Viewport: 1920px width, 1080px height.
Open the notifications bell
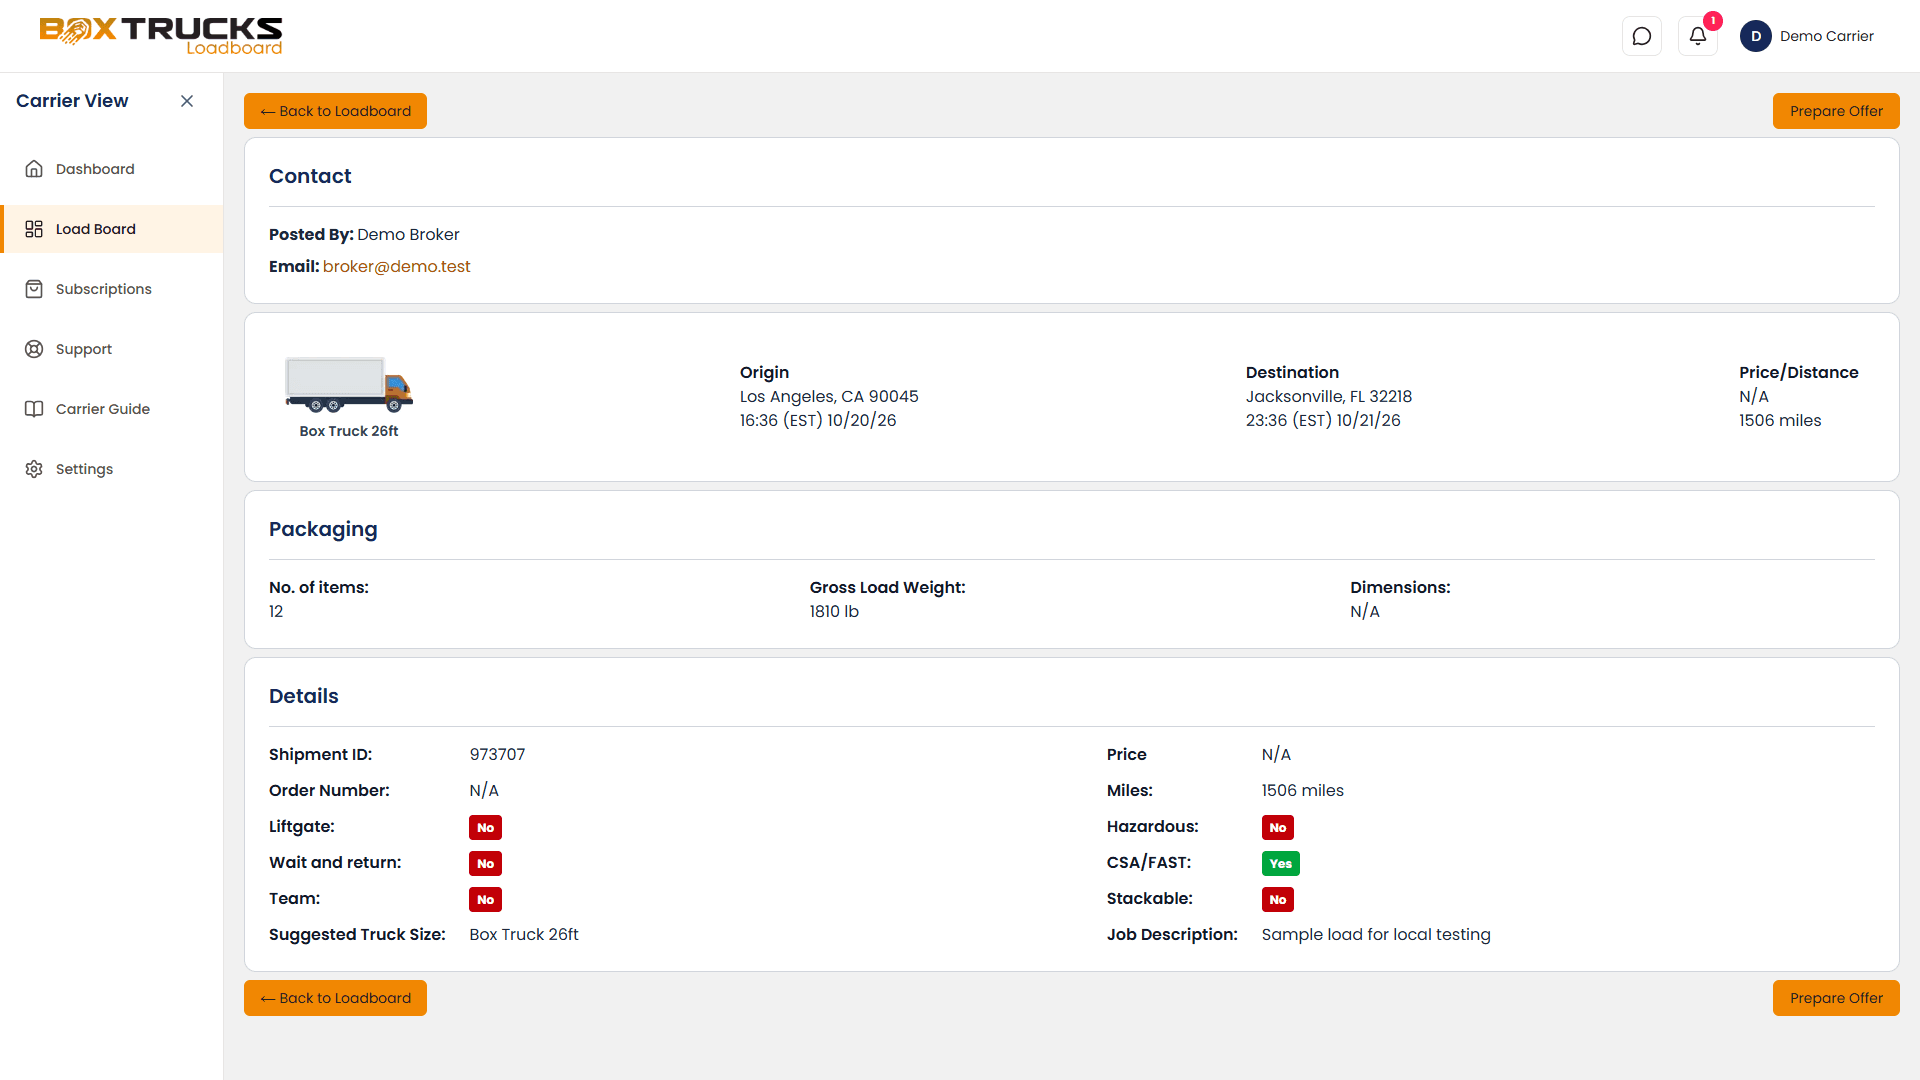[1697, 36]
